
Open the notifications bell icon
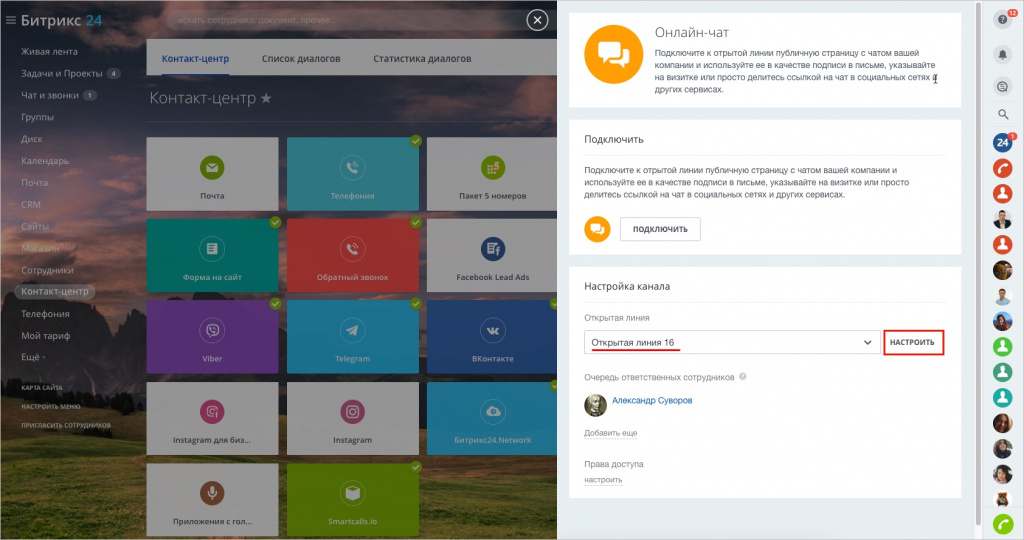tap(1002, 54)
